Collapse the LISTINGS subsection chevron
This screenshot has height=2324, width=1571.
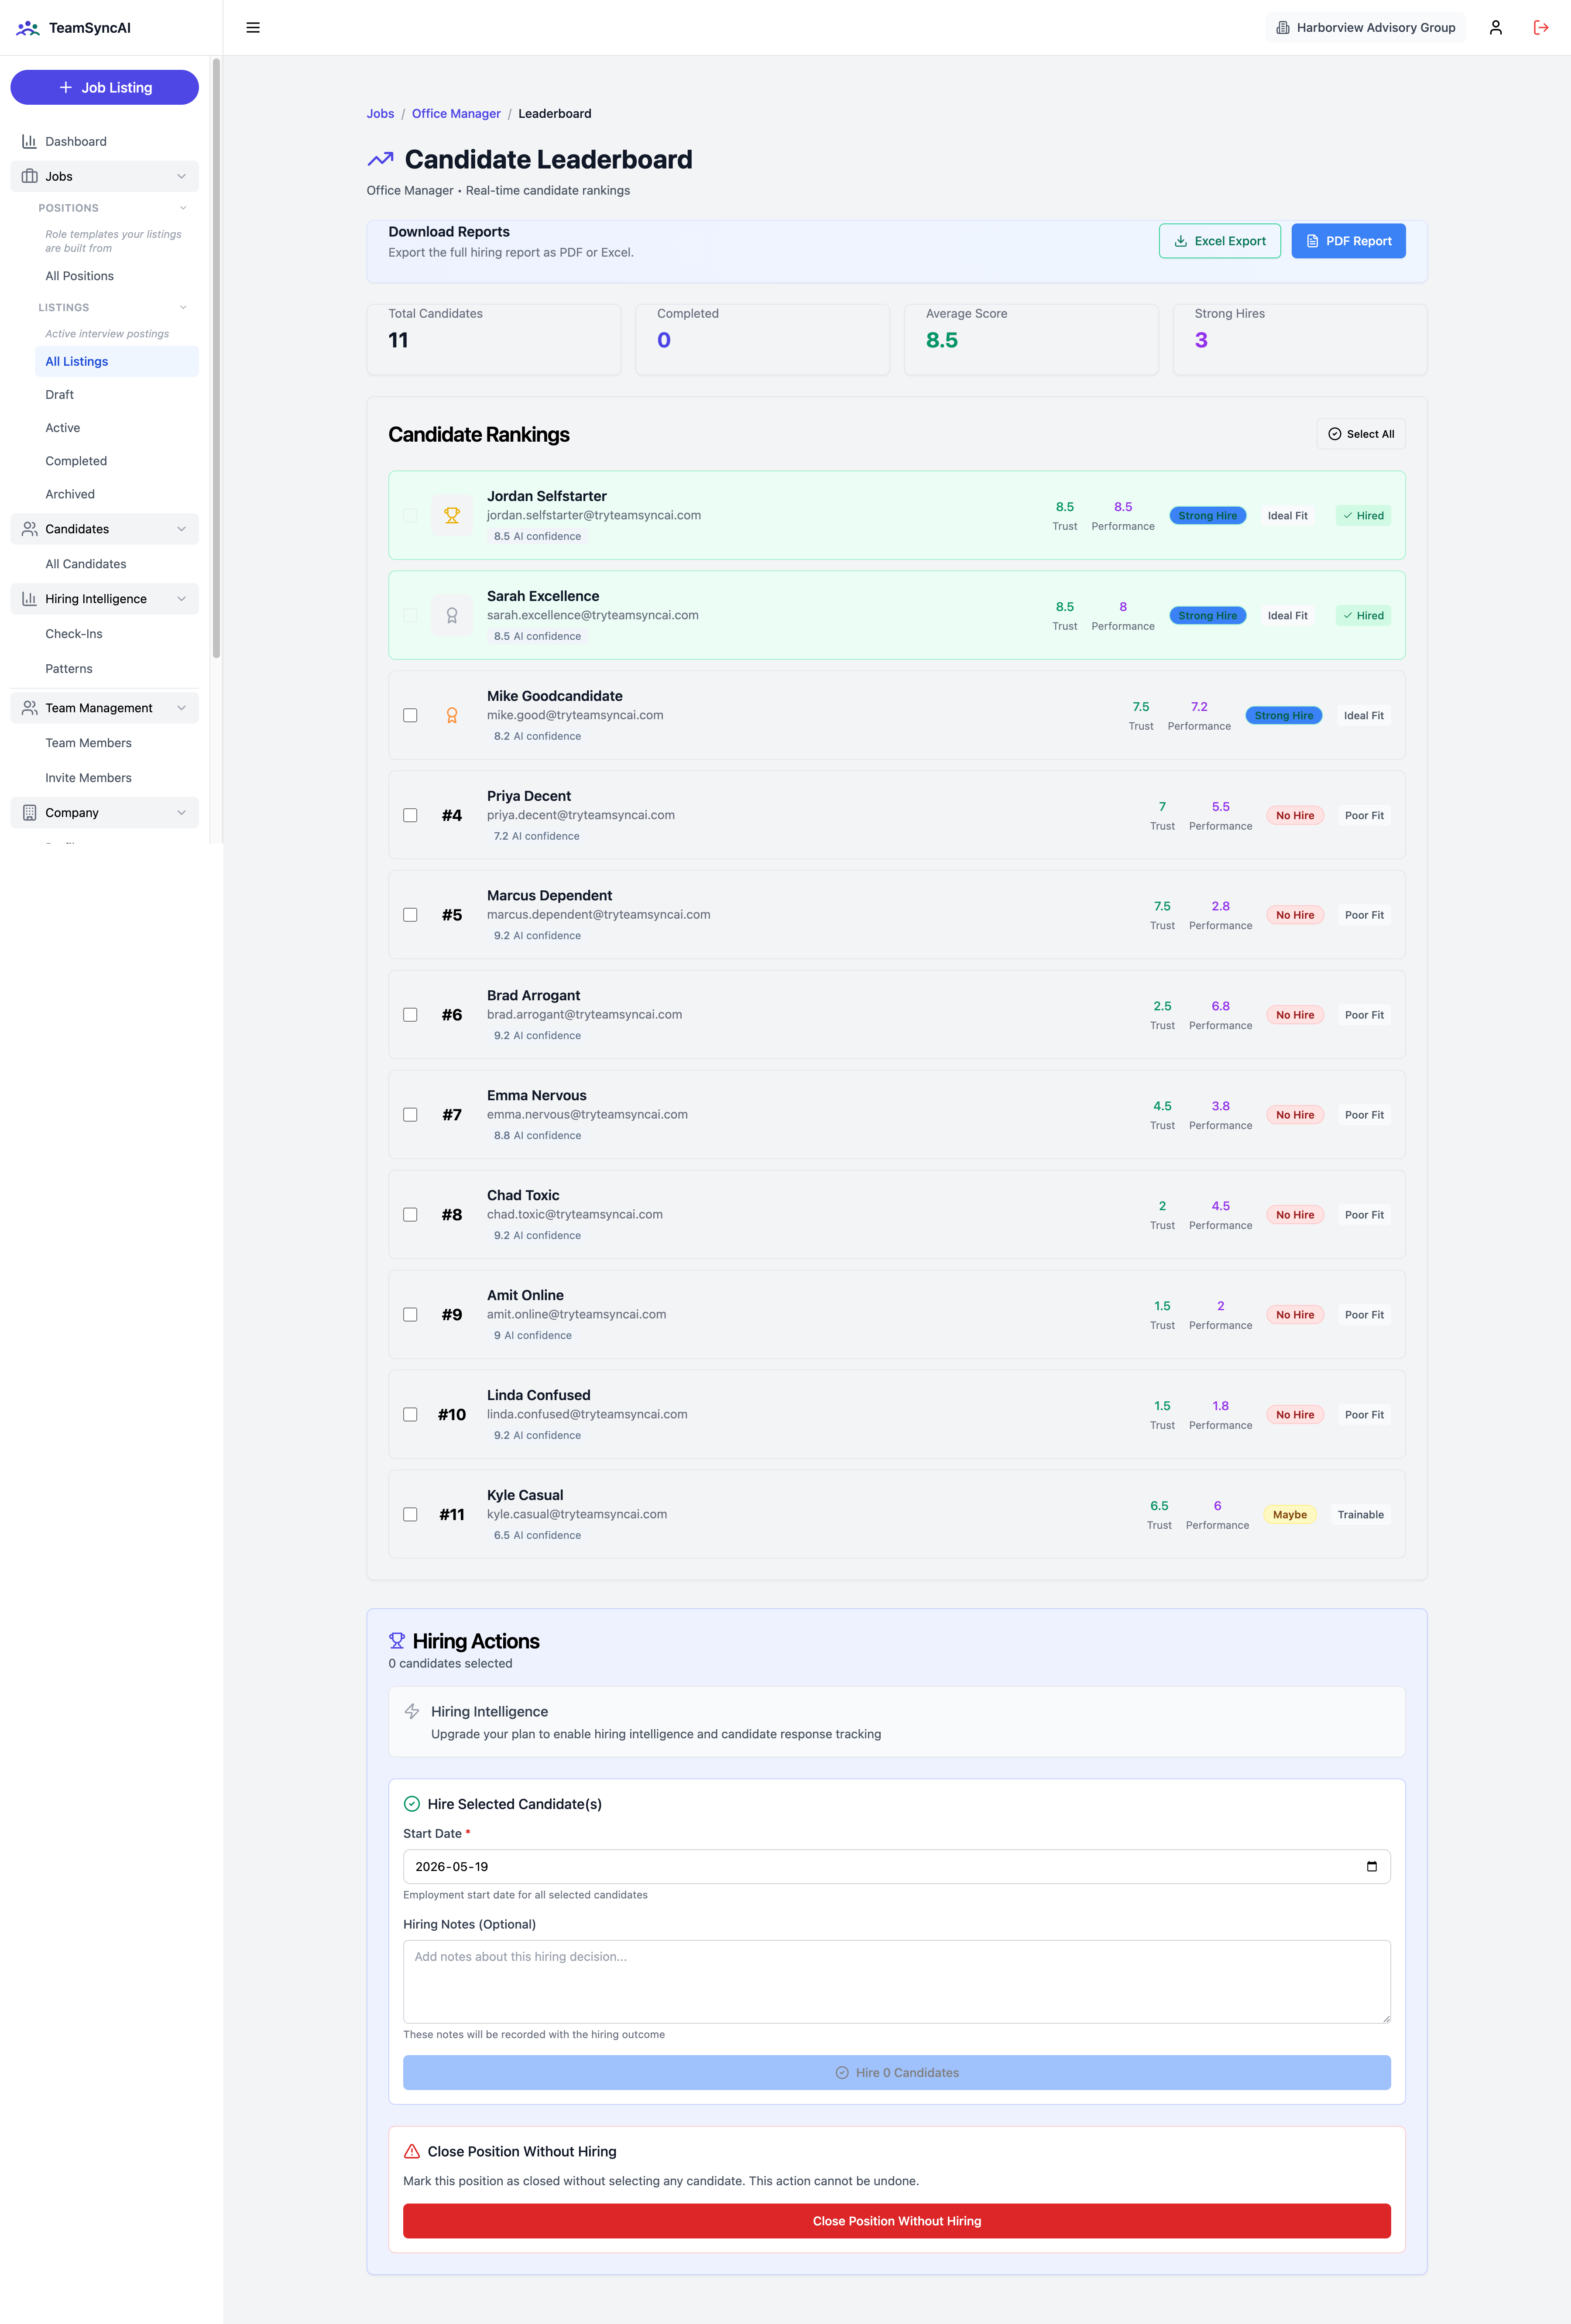pyautogui.click(x=183, y=307)
